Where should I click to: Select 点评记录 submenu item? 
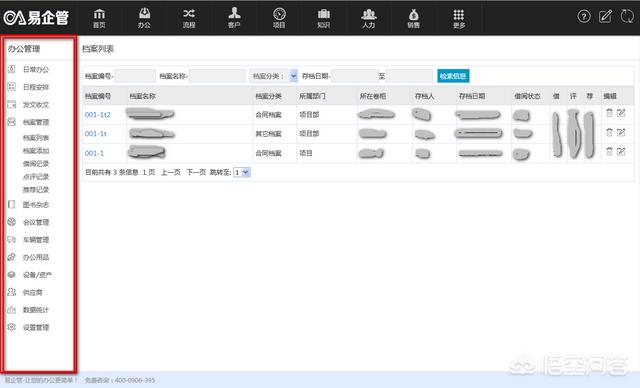point(36,177)
